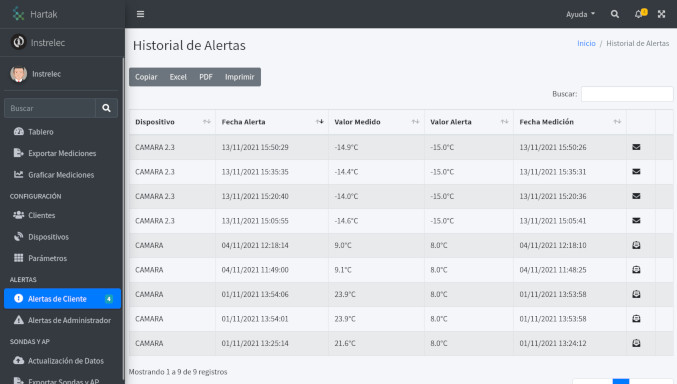Click envelope icon for 15:50:29 alert row
Viewport: 677px width, 384px height.
click(x=636, y=147)
